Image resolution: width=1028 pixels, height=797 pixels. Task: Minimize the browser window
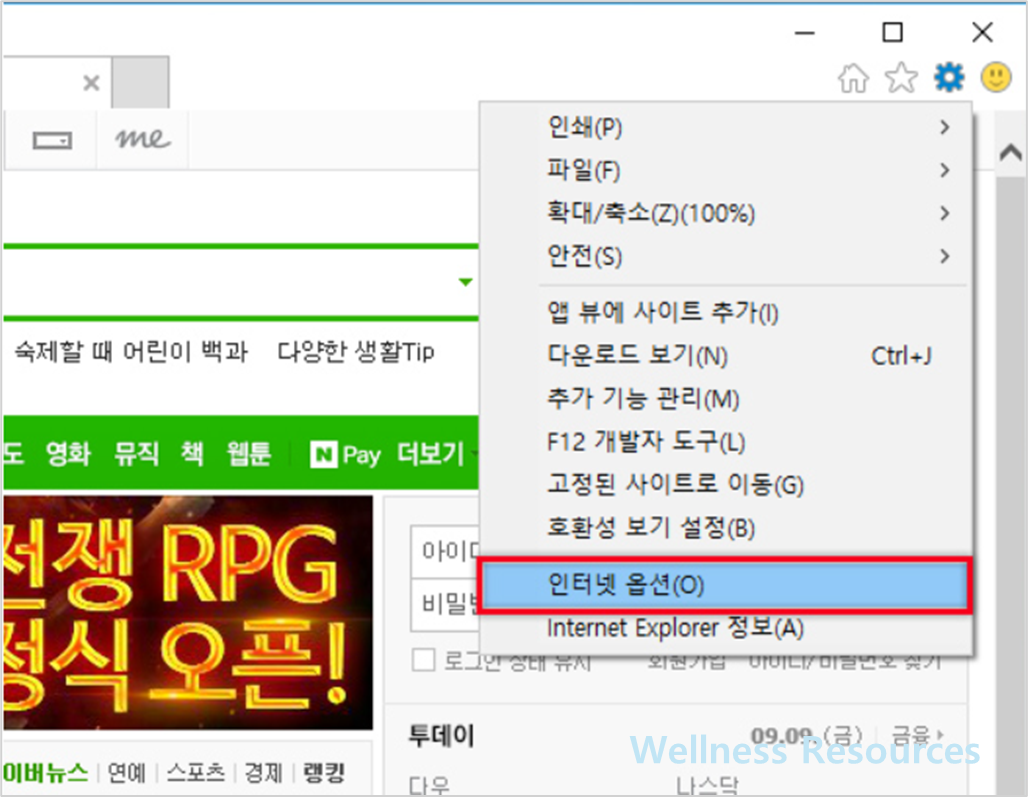point(804,32)
